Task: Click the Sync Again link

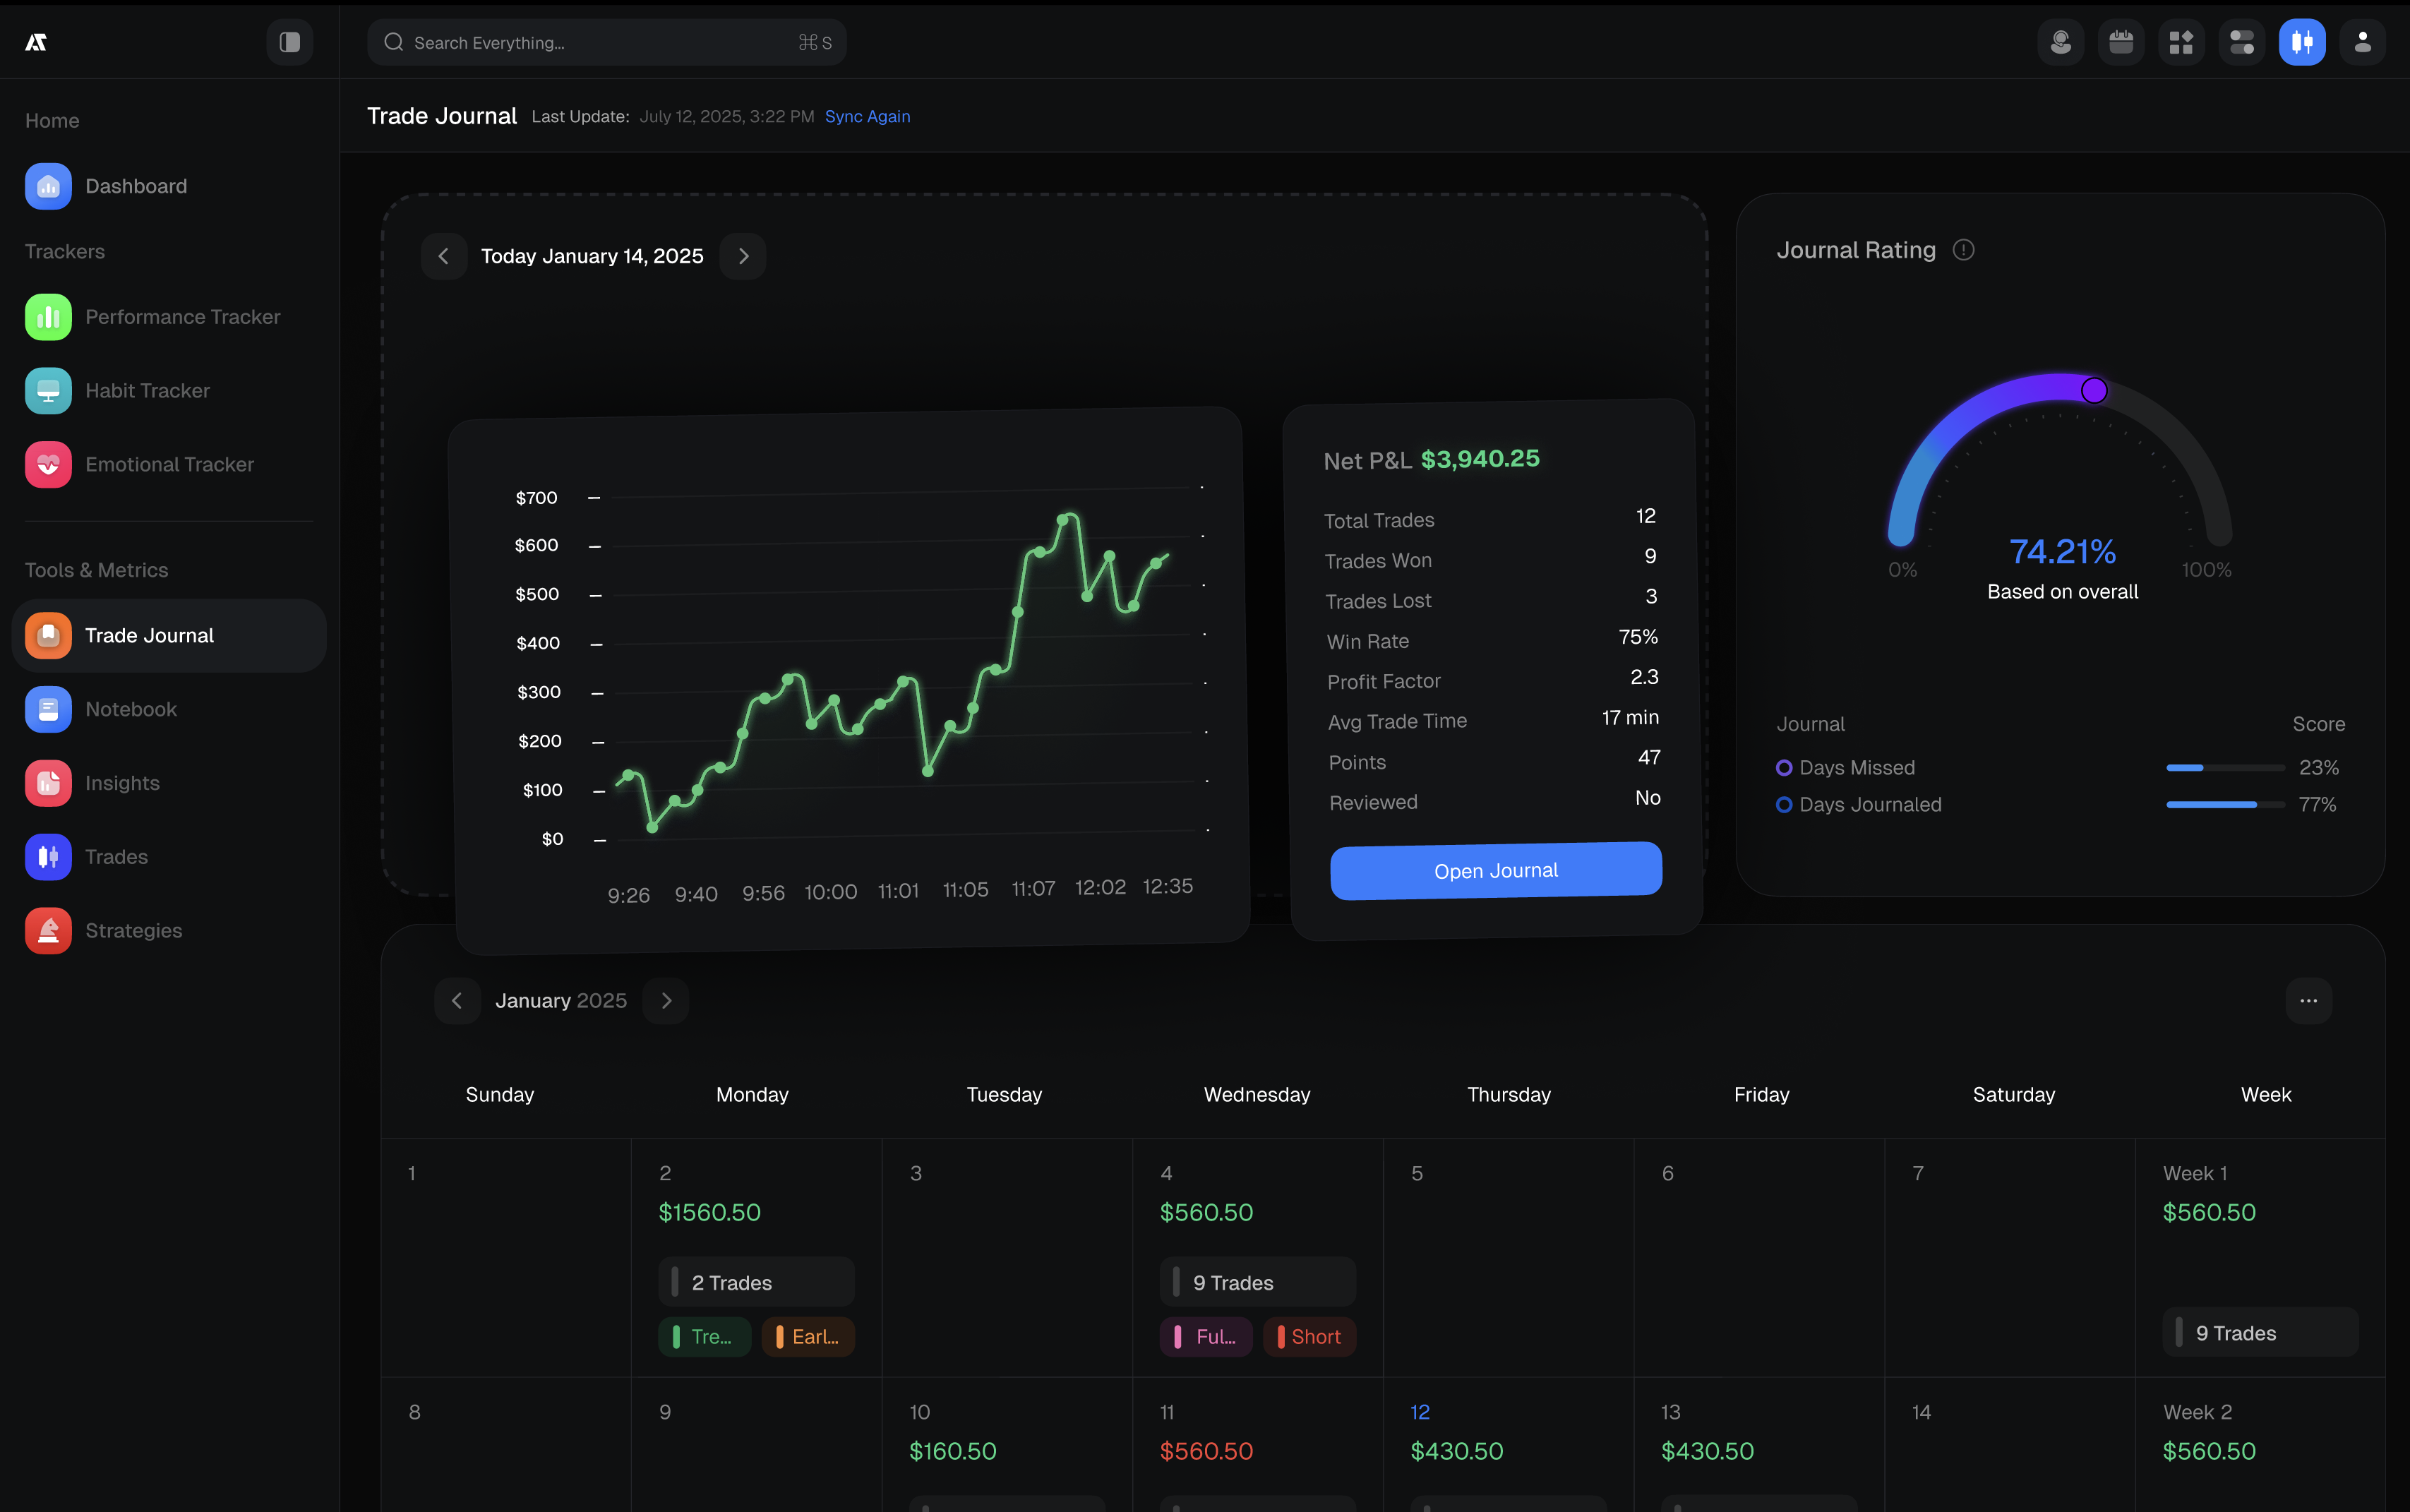Action: (x=867, y=116)
